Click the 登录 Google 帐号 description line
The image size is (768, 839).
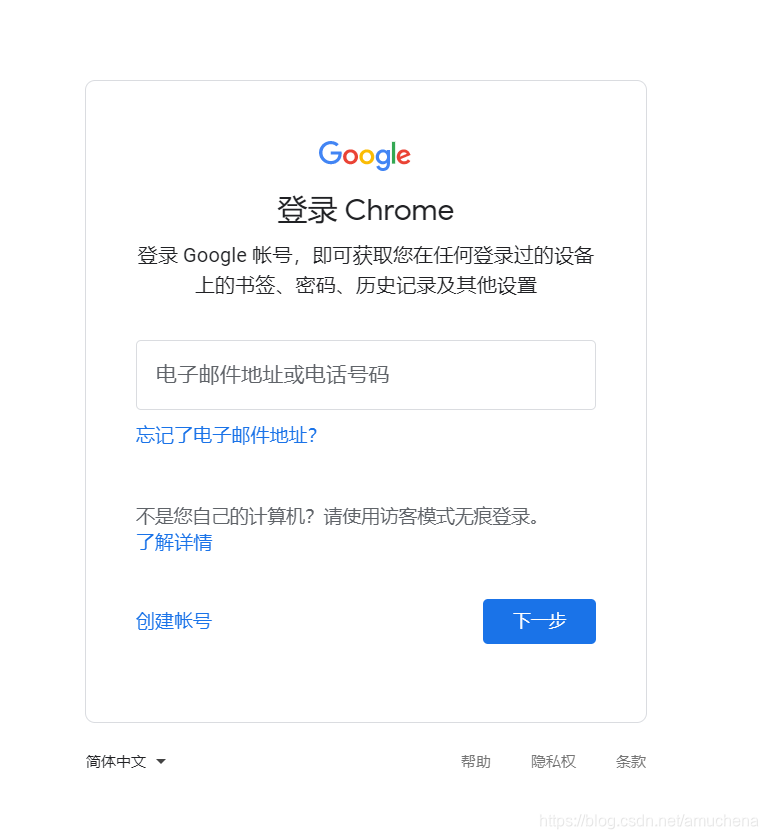(366, 255)
